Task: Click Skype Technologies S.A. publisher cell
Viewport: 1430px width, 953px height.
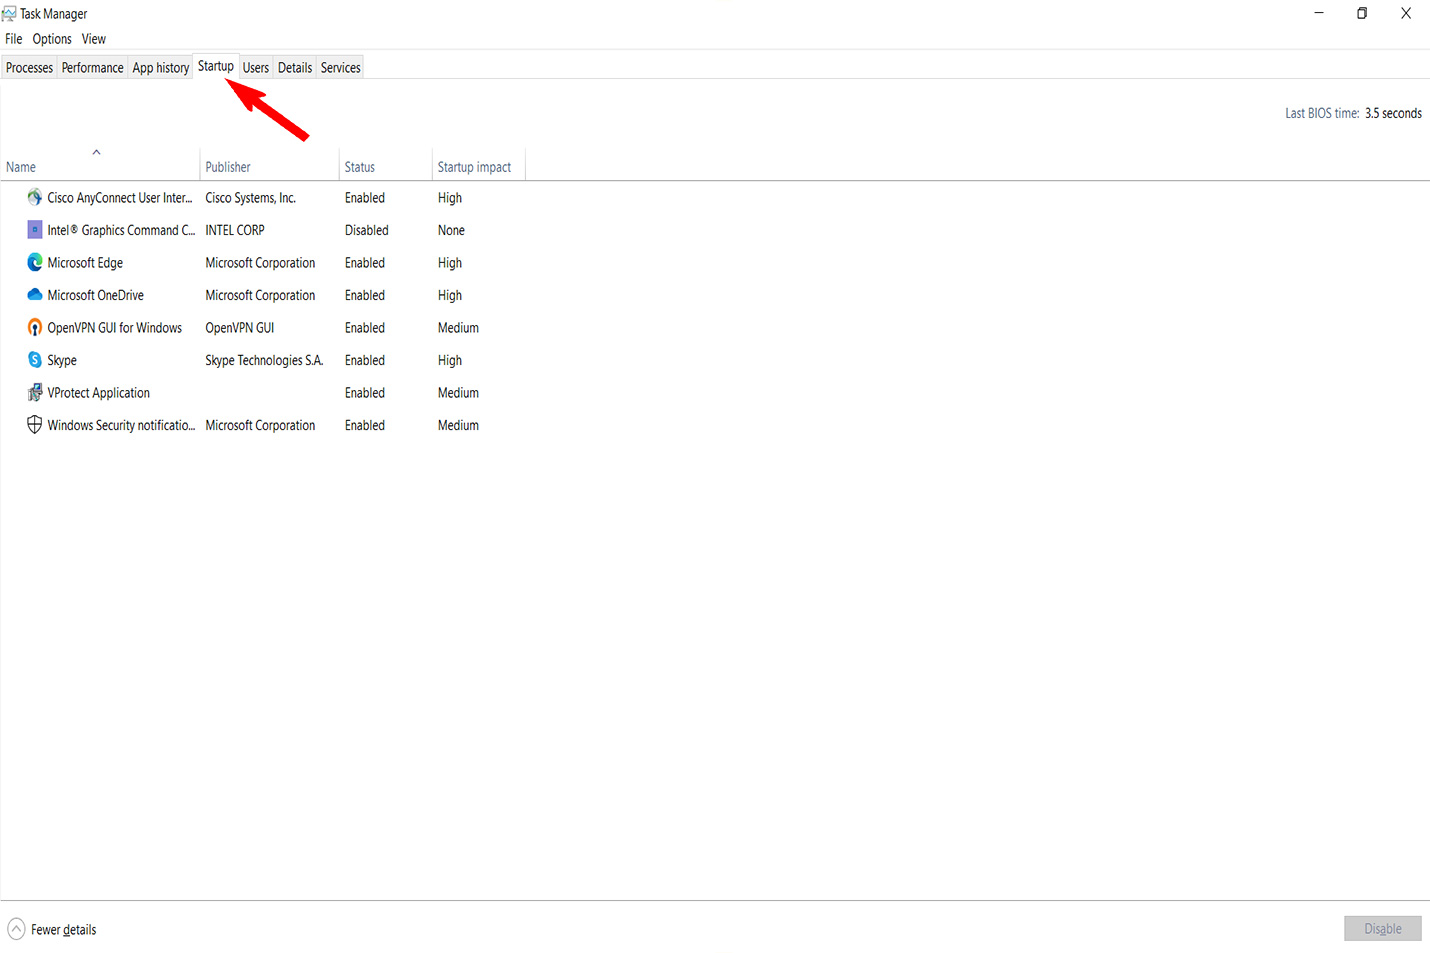Action: [x=264, y=360]
